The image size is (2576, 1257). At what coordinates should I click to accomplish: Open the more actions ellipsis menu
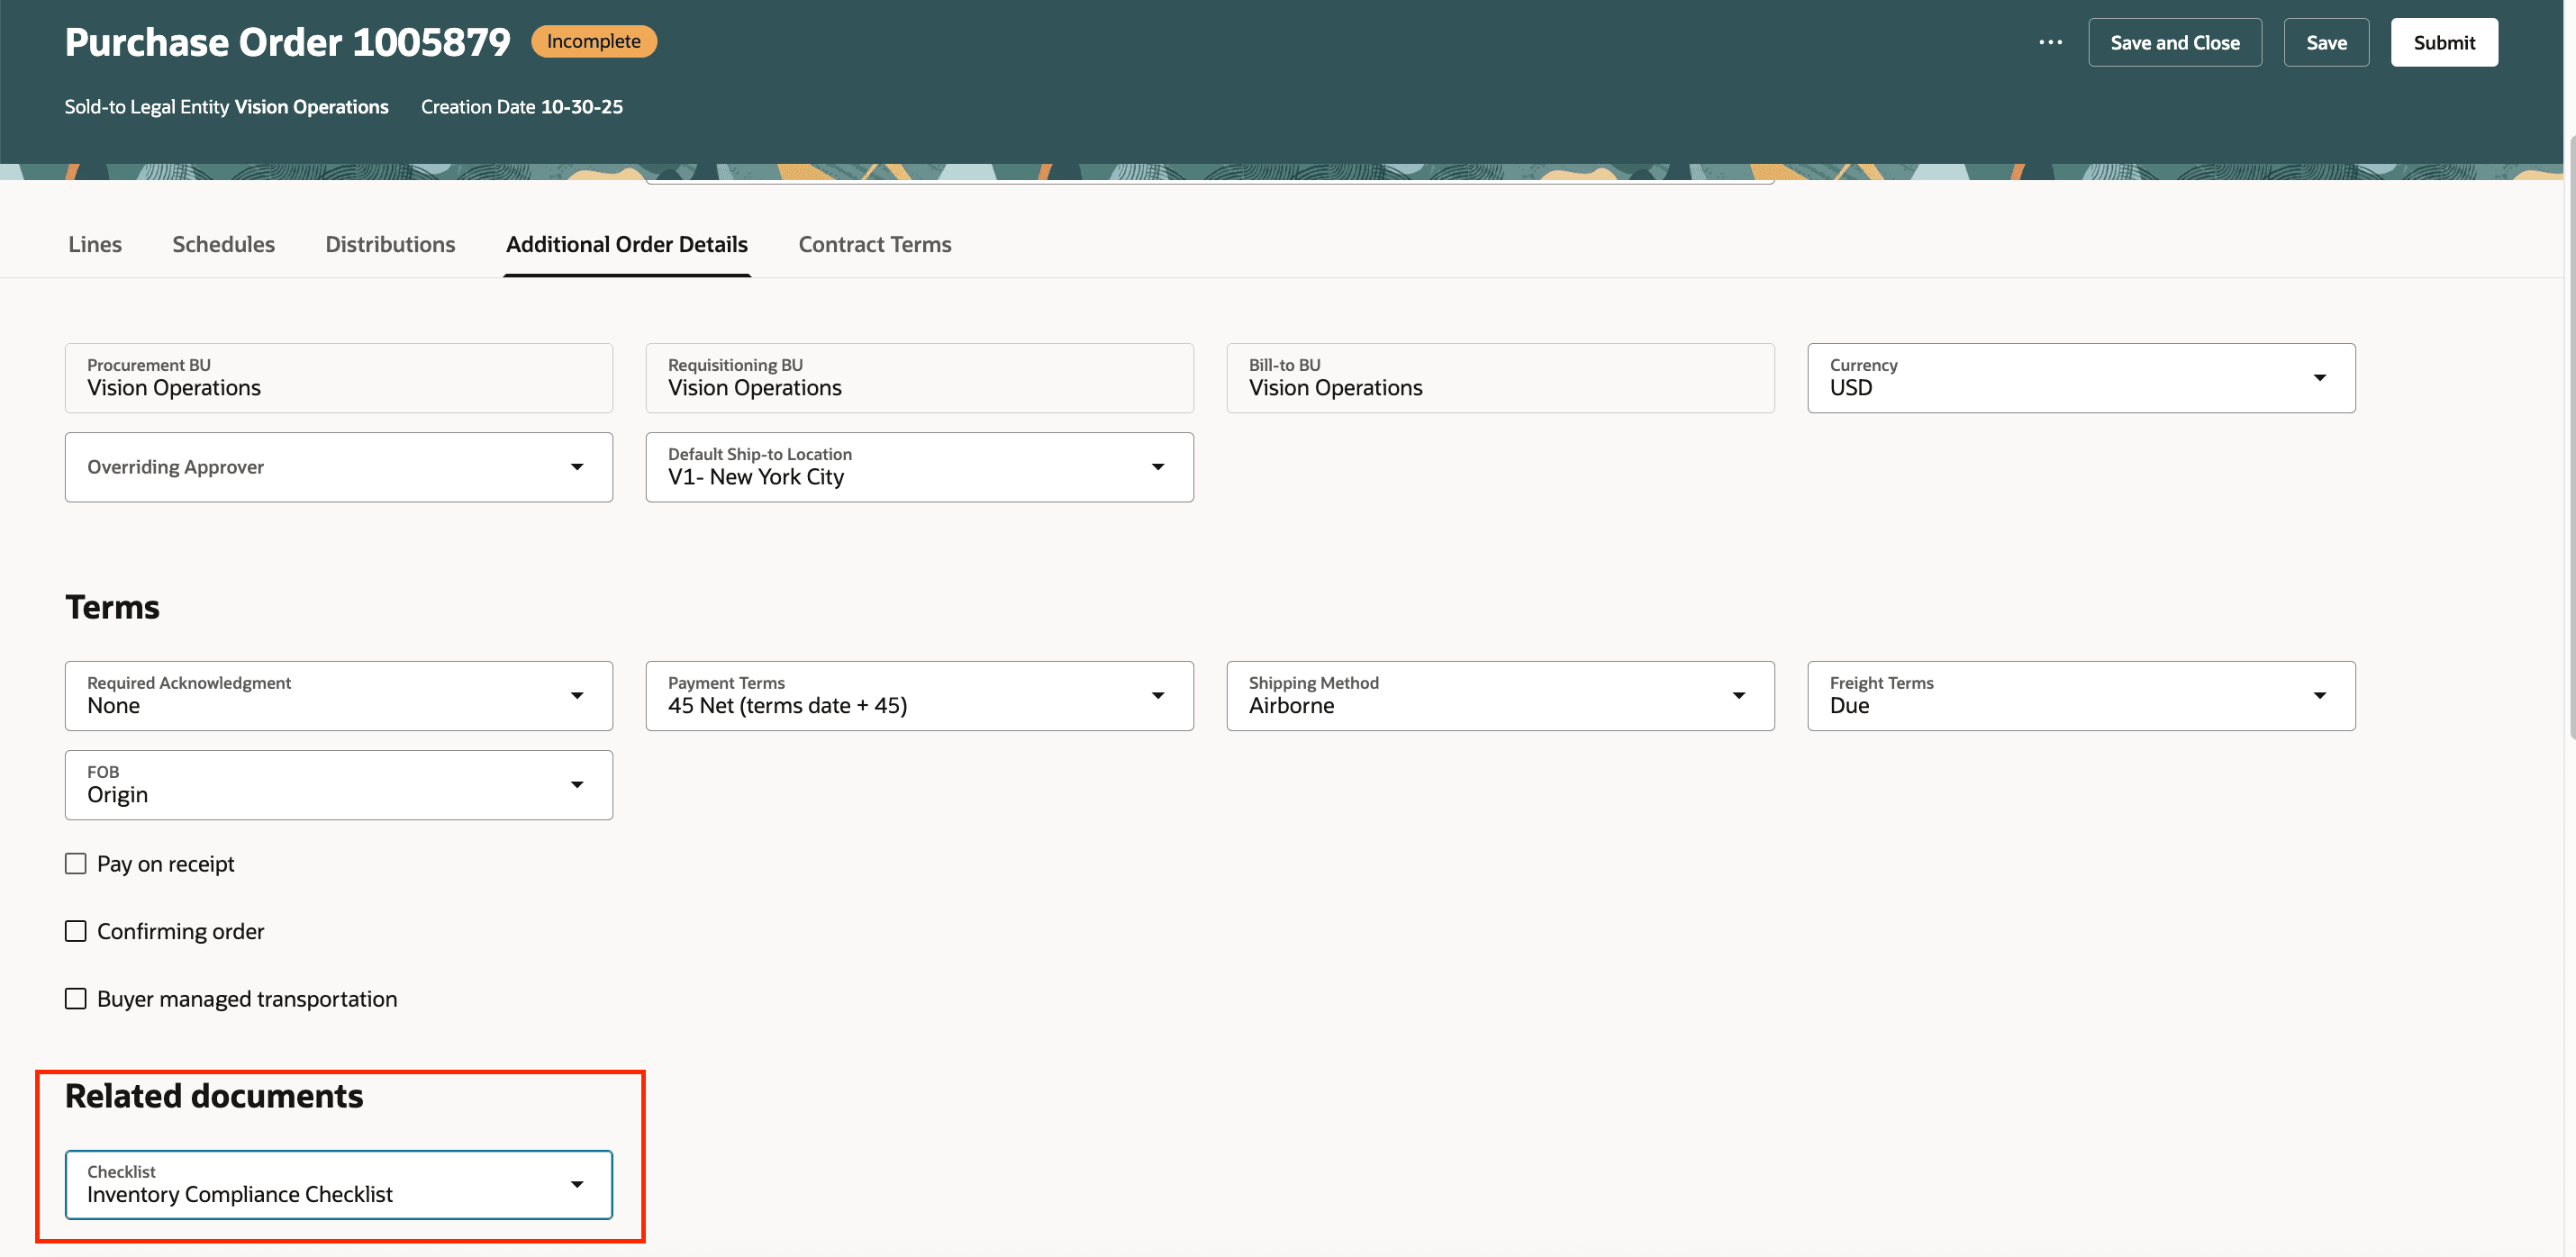[2050, 42]
